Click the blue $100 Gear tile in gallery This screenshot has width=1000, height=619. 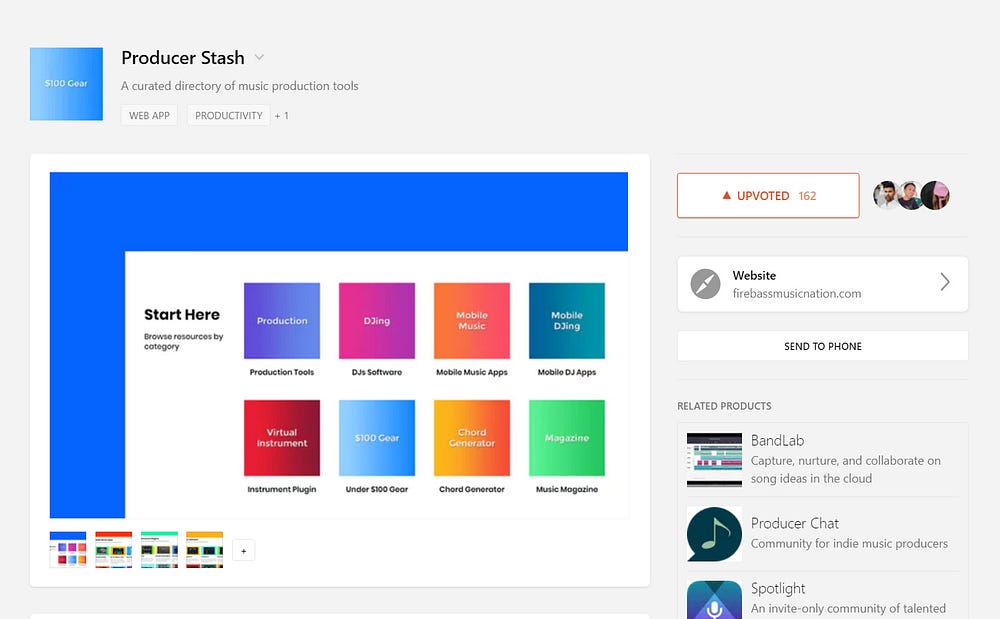tap(377, 438)
